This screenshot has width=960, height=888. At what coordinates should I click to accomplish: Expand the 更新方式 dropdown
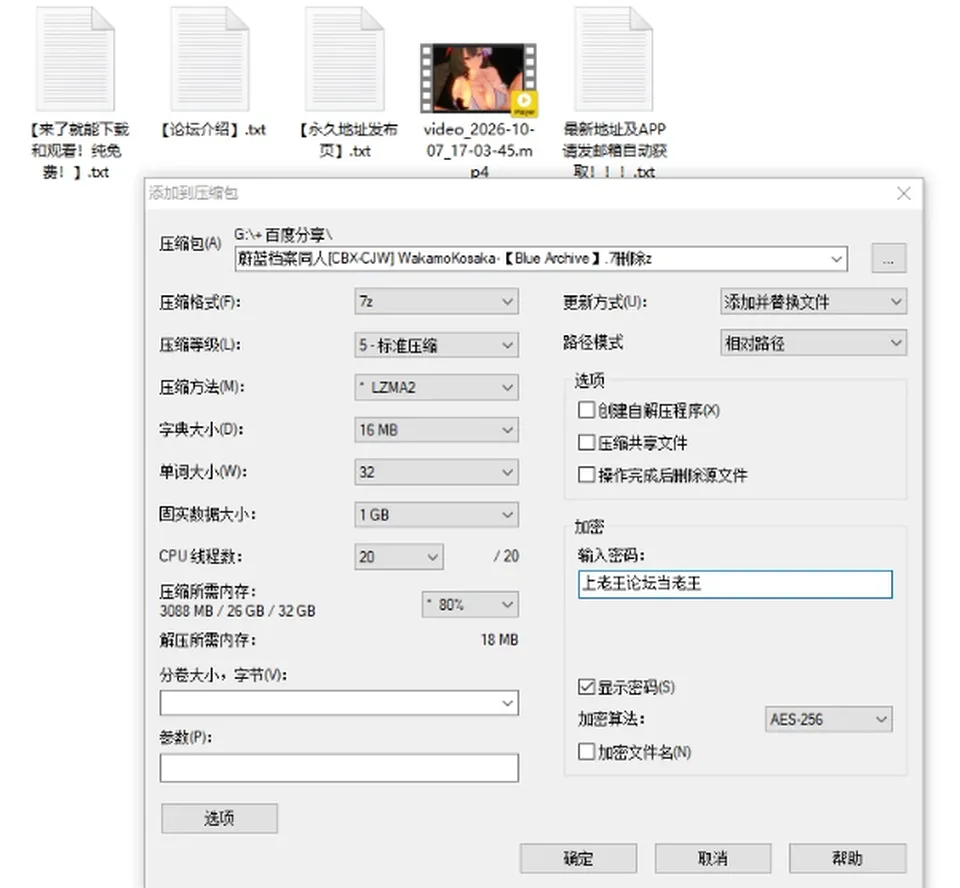(813, 301)
